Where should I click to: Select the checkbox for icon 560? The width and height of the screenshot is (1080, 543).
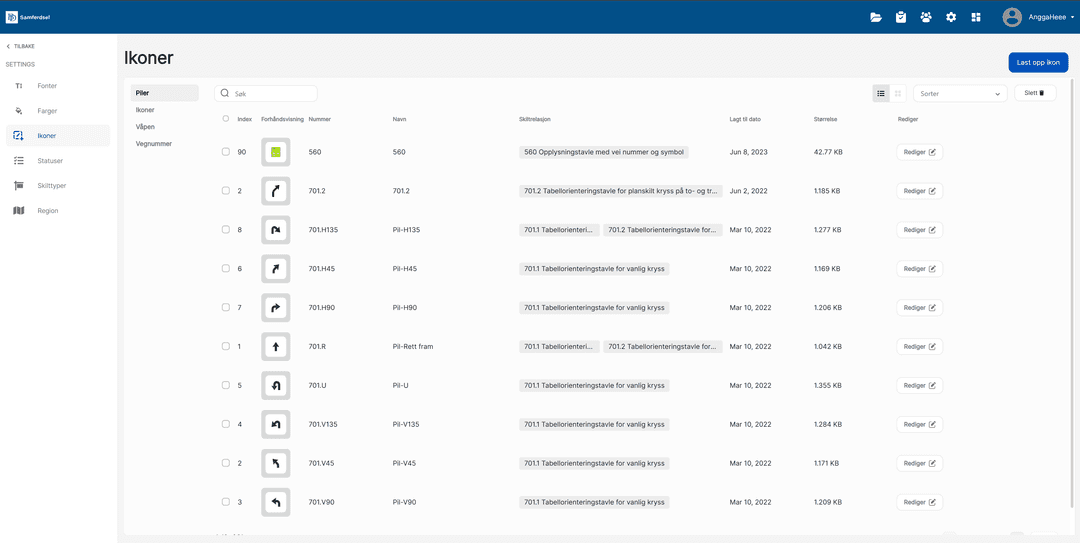coord(226,152)
